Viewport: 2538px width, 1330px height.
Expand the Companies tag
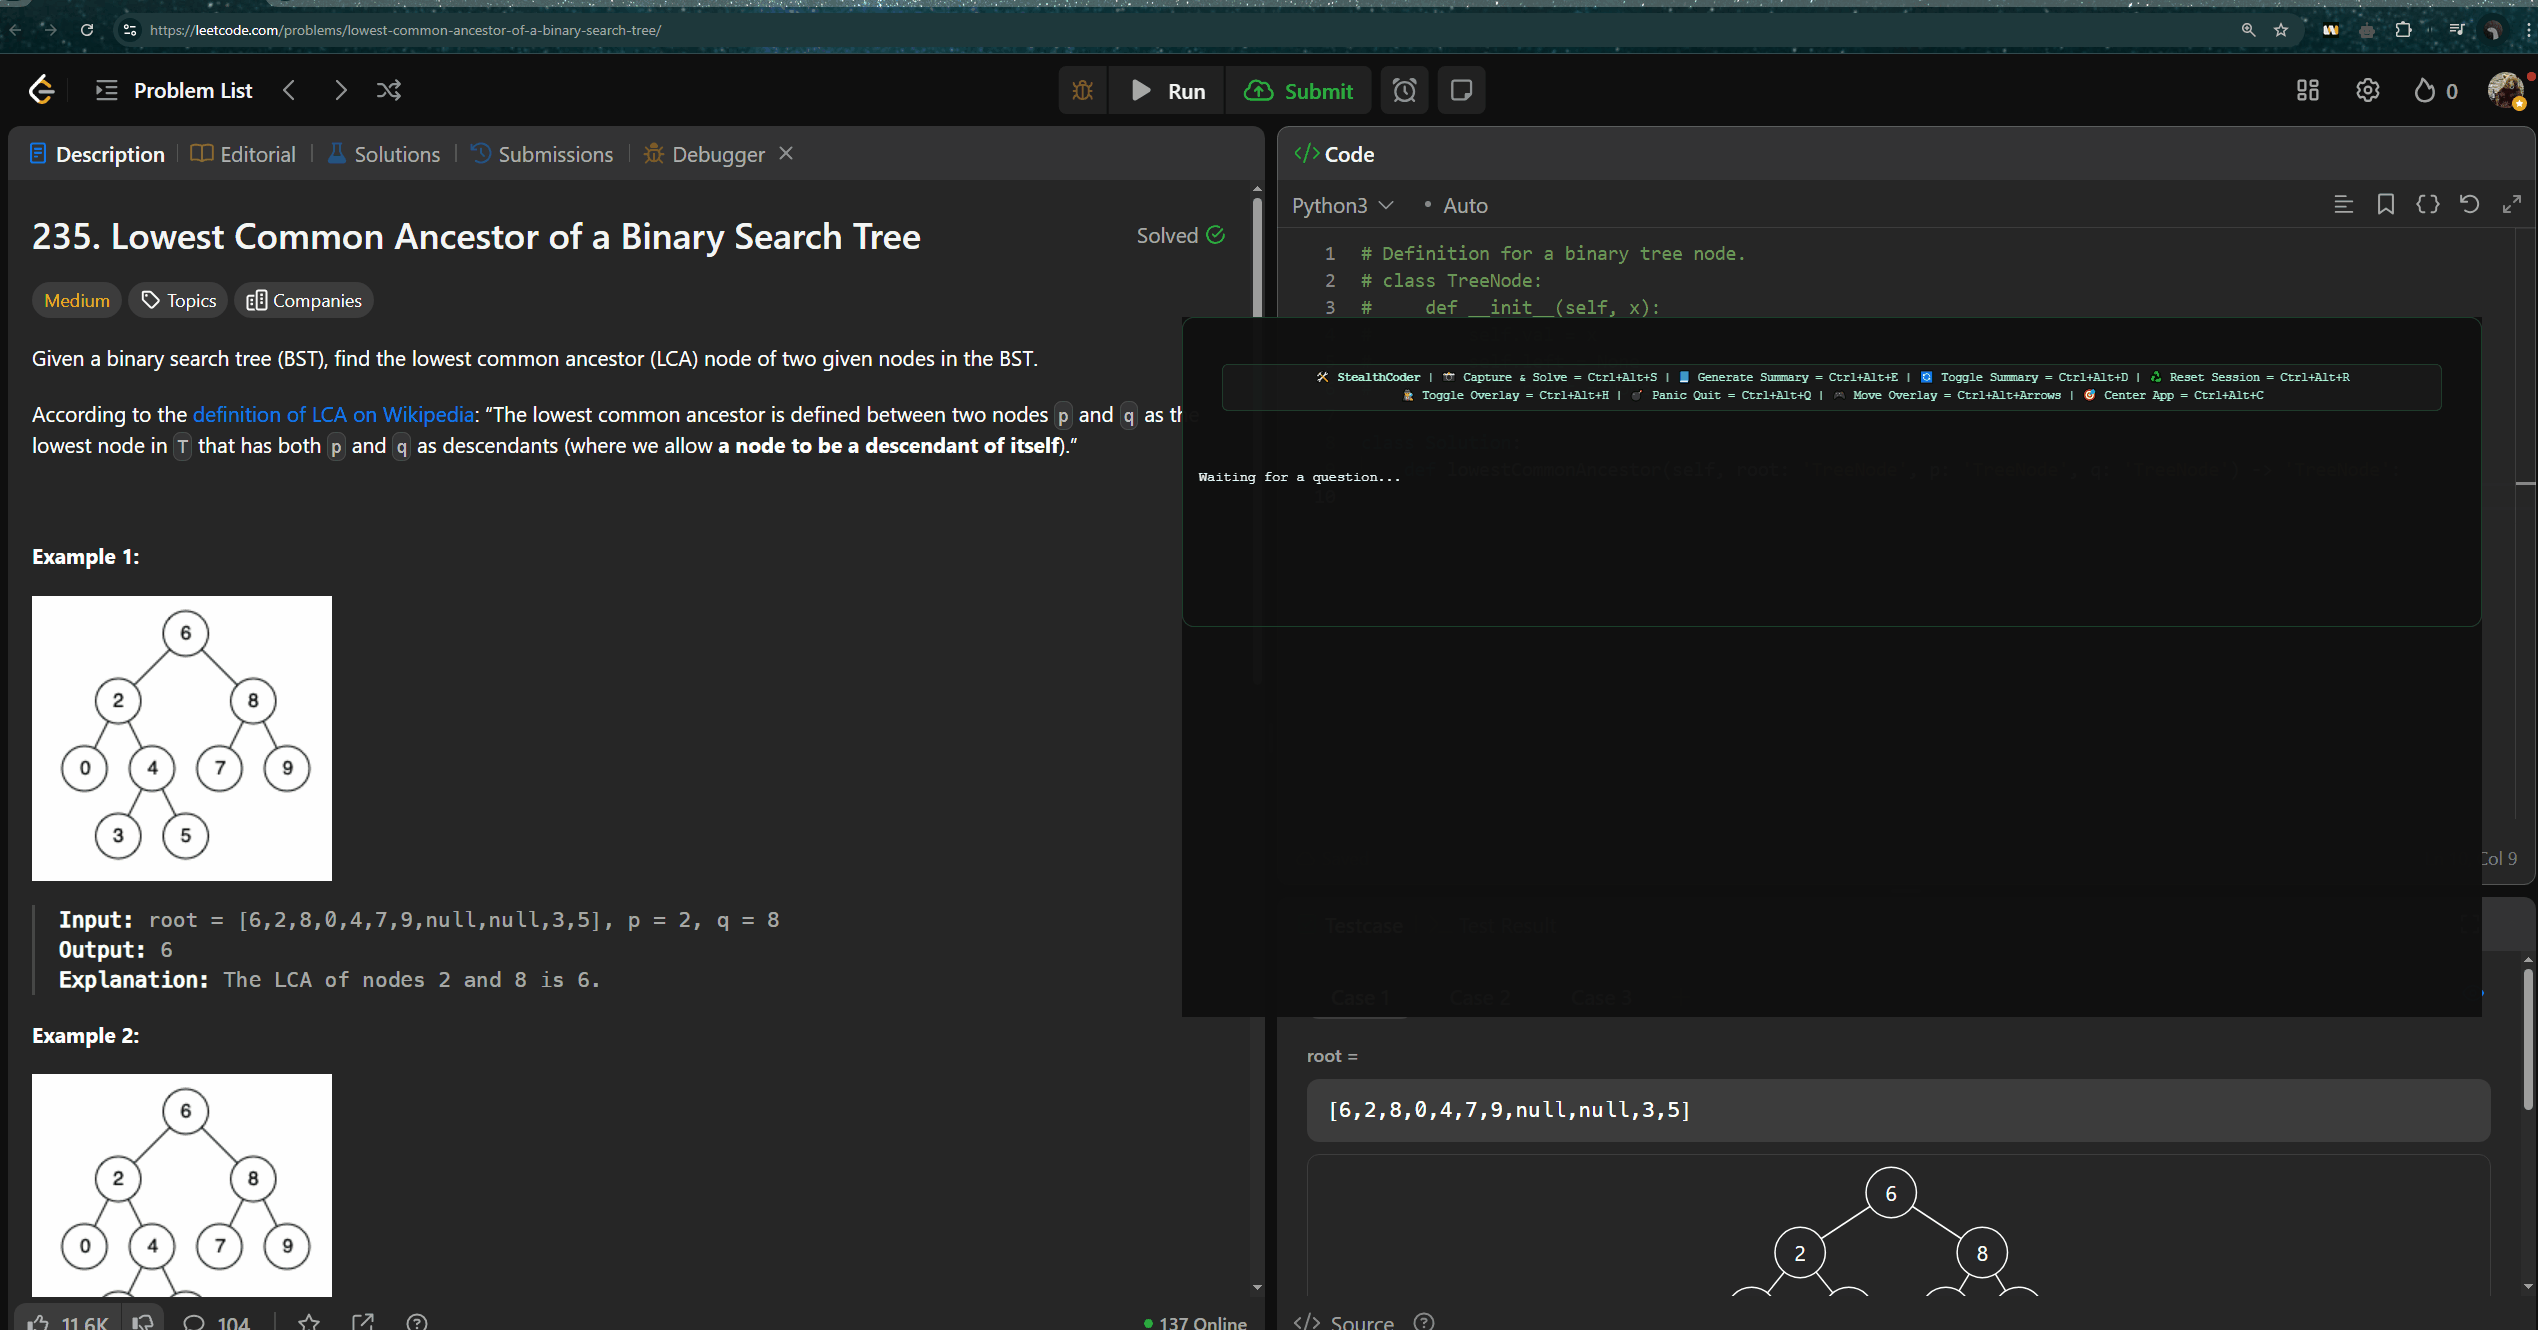tap(304, 300)
